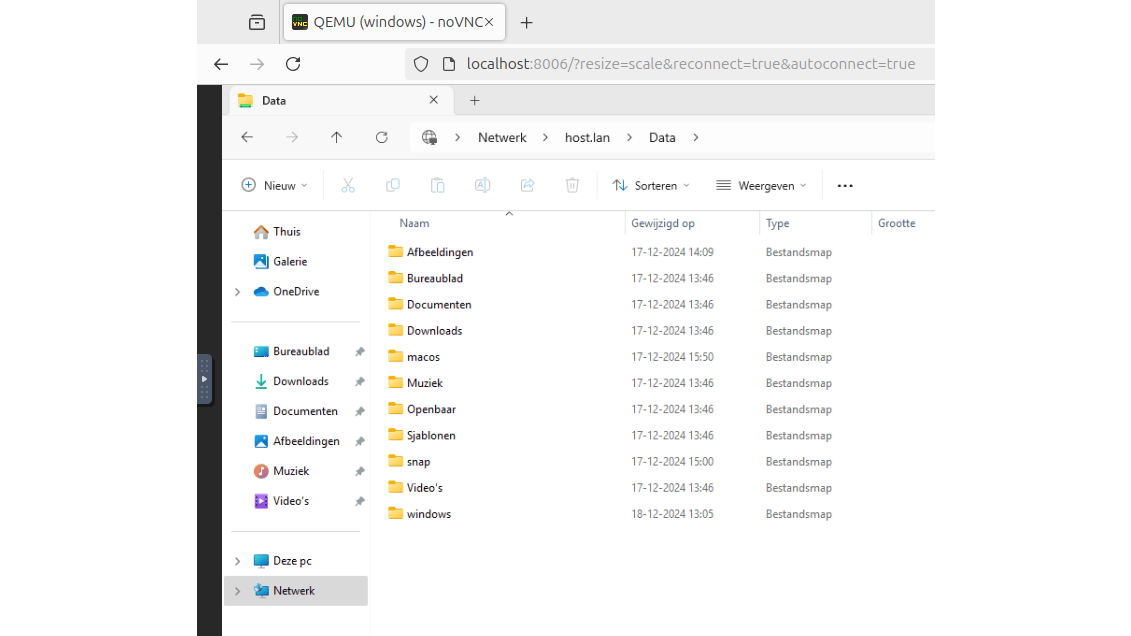The height and width of the screenshot is (636, 1131).
Task: Open the Nieuw dropdown menu
Action: pos(275,185)
